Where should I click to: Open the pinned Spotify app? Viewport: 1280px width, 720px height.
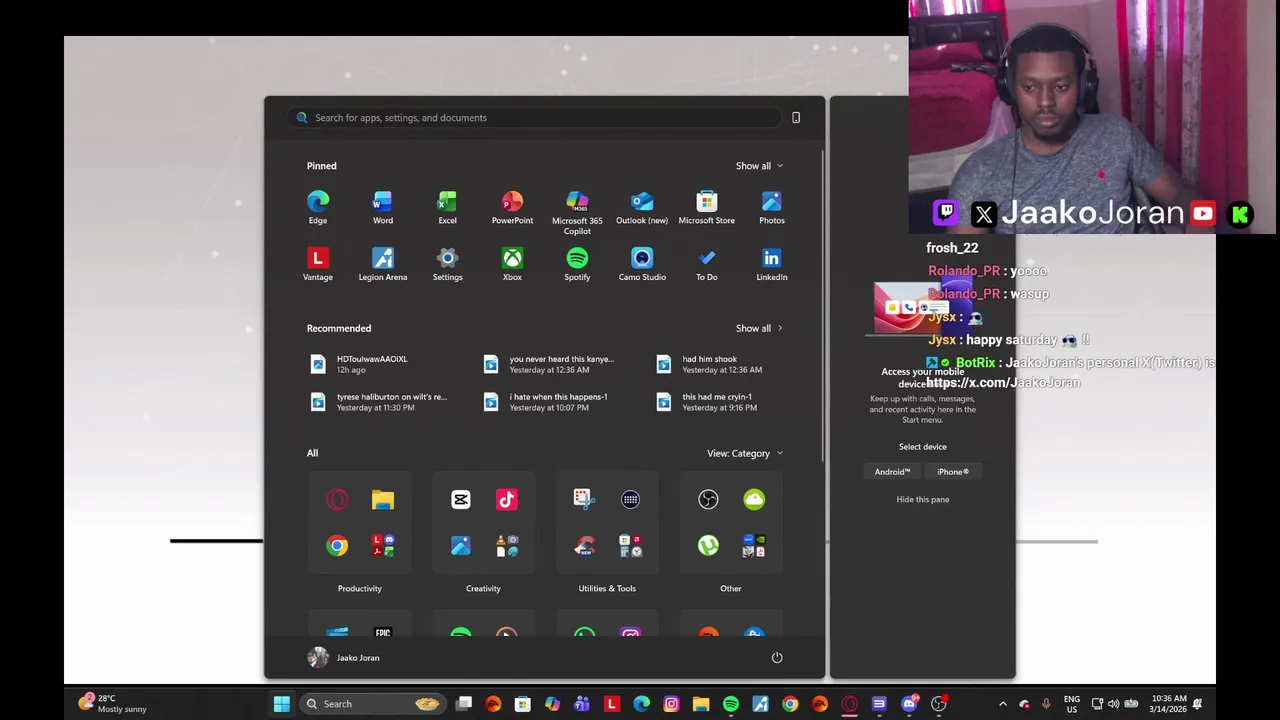[577, 265]
